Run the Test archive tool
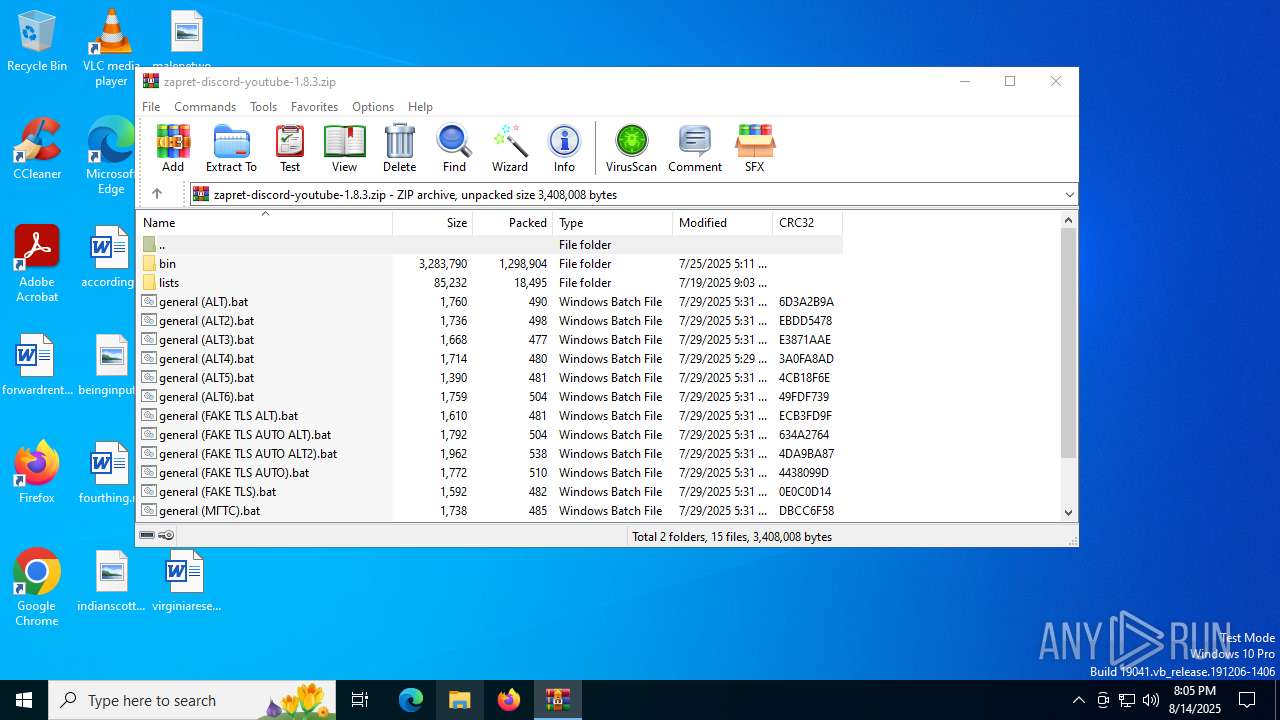This screenshot has width=1280, height=720. coord(290,148)
